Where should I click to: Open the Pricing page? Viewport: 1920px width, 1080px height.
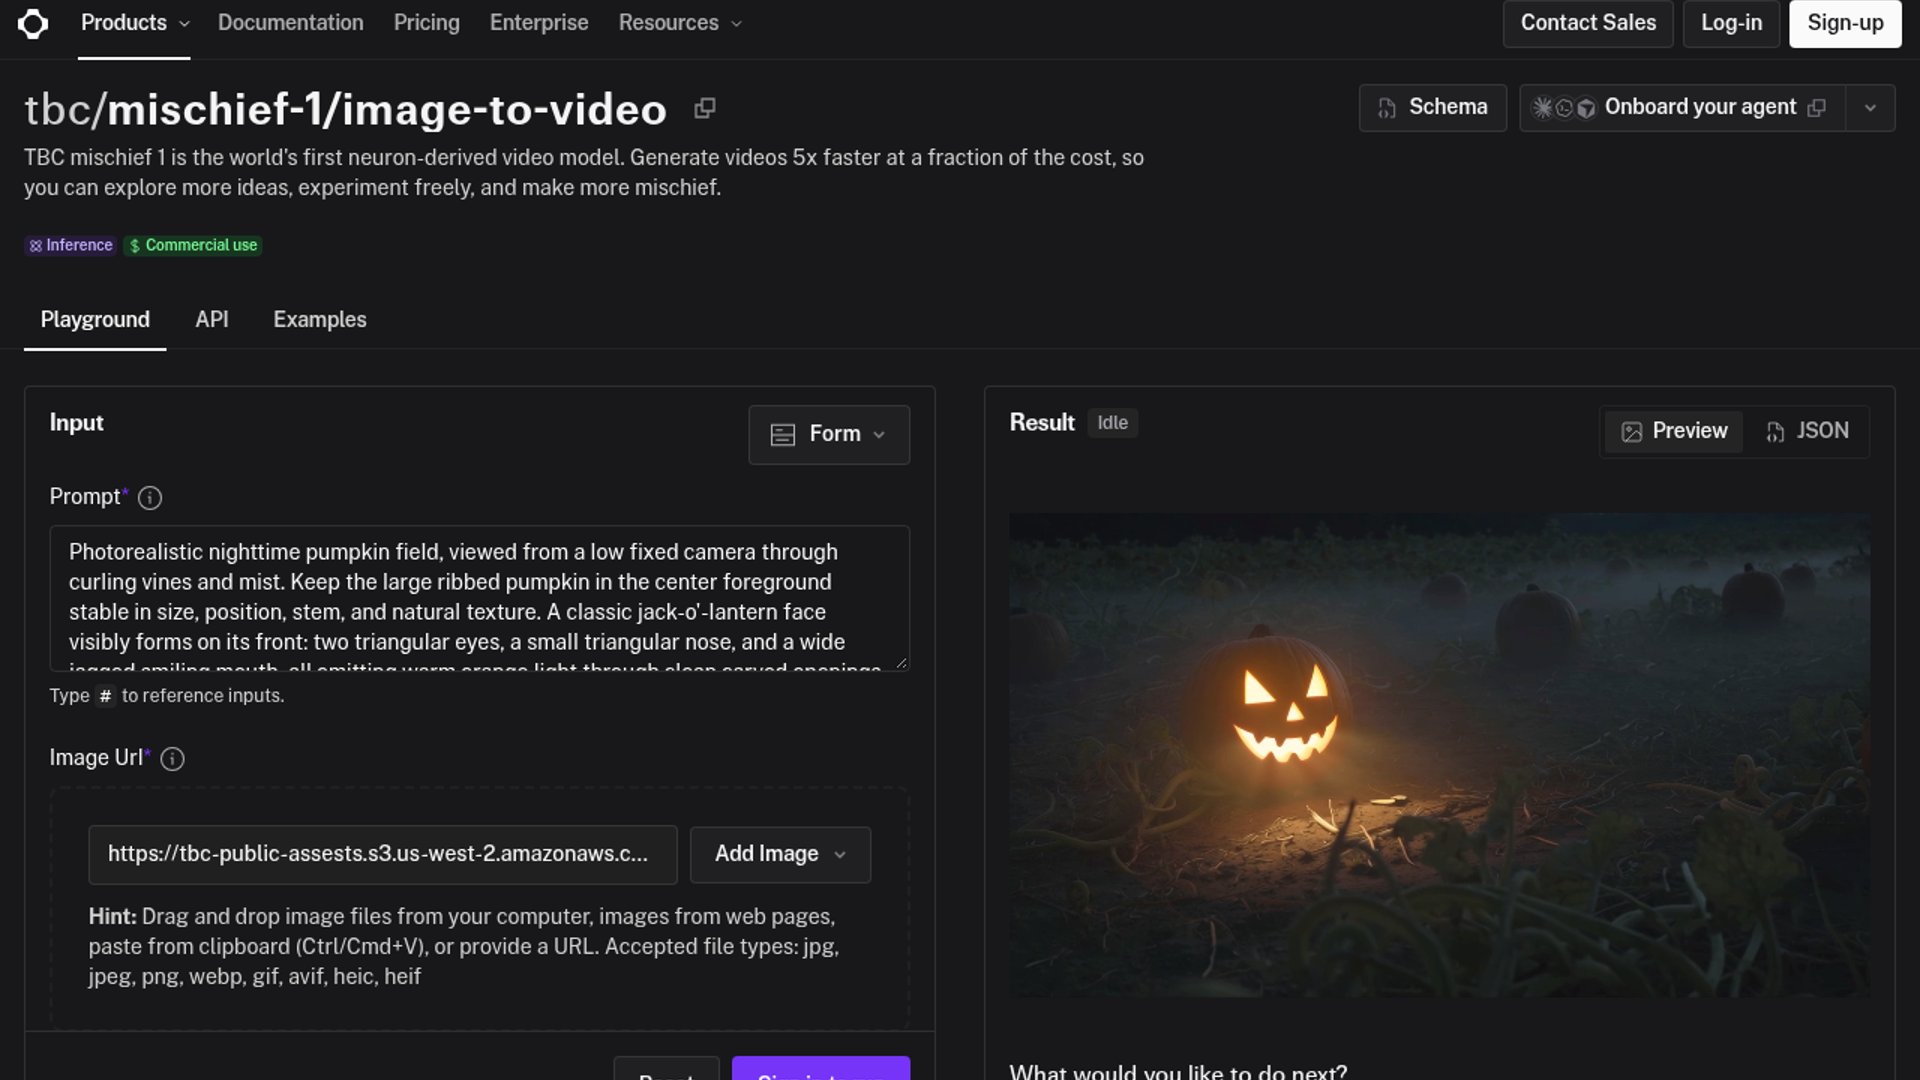(427, 23)
